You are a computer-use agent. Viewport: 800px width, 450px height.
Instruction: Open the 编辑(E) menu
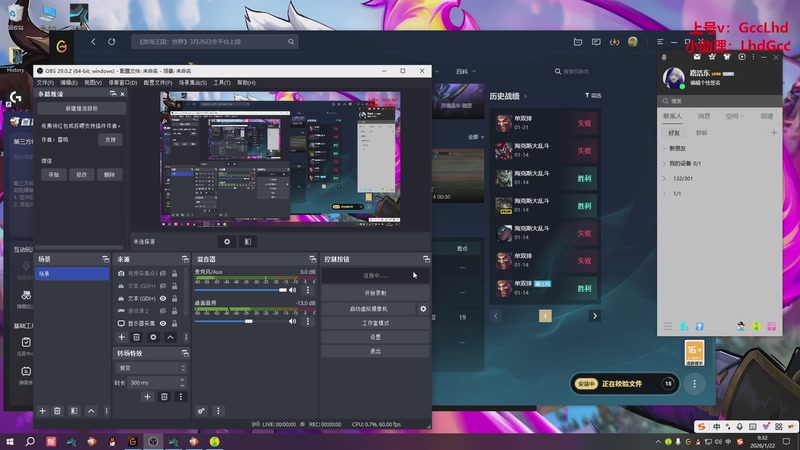pyautogui.click(x=69, y=83)
